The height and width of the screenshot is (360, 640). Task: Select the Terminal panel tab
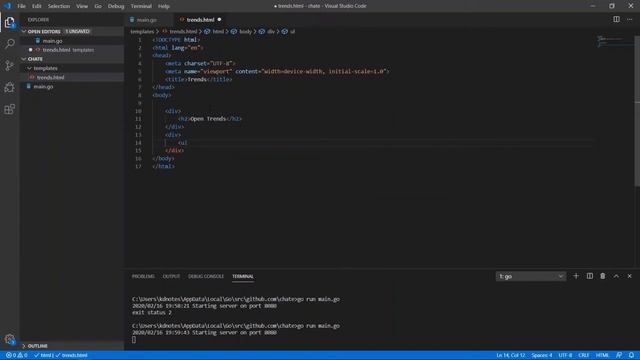[x=243, y=276]
